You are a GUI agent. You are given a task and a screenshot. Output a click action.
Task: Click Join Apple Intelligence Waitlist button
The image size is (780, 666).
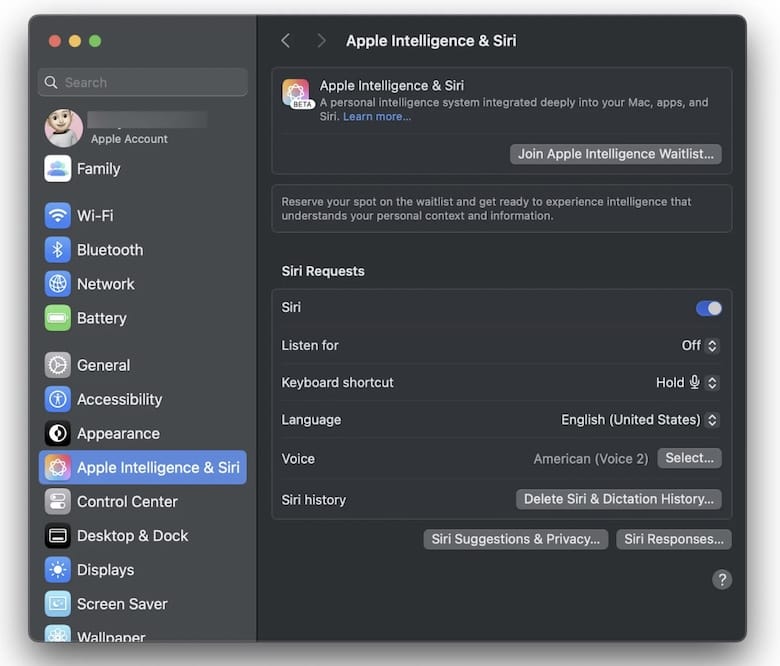pyautogui.click(x=616, y=154)
